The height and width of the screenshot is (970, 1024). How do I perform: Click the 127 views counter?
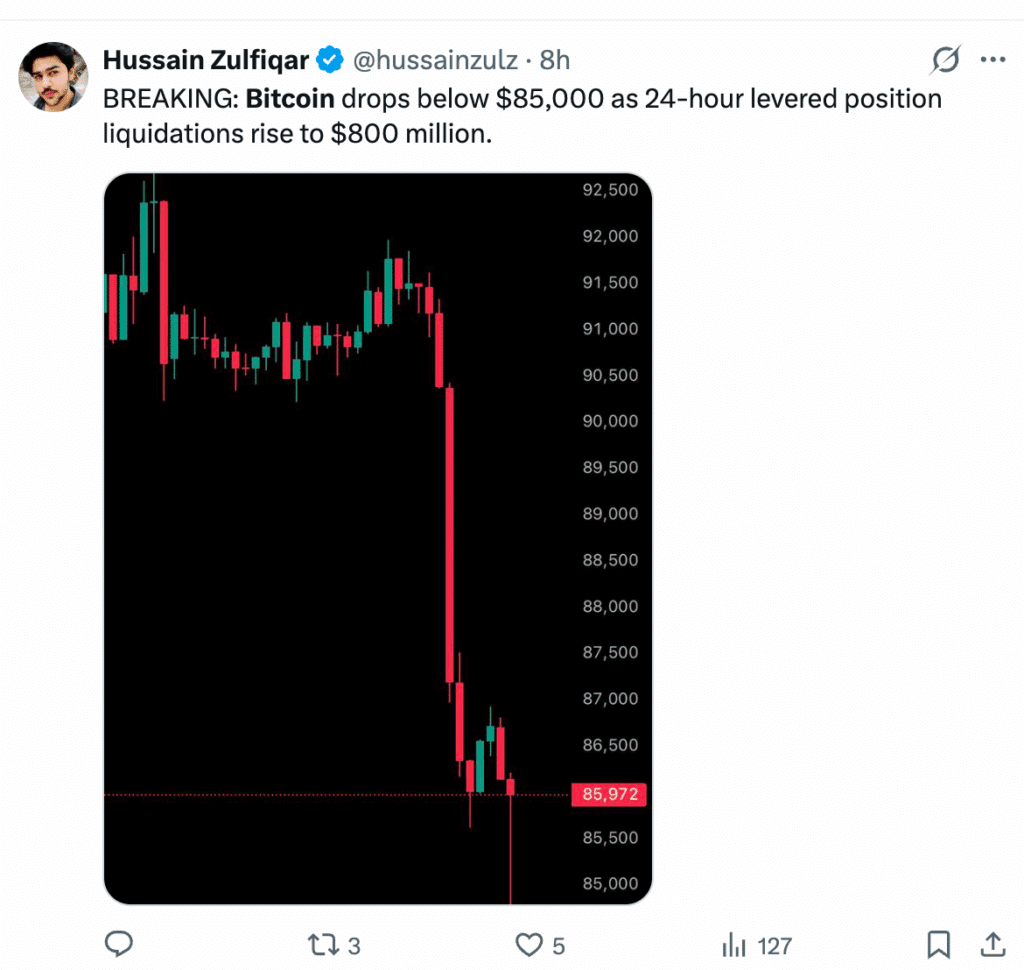pyautogui.click(x=776, y=943)
